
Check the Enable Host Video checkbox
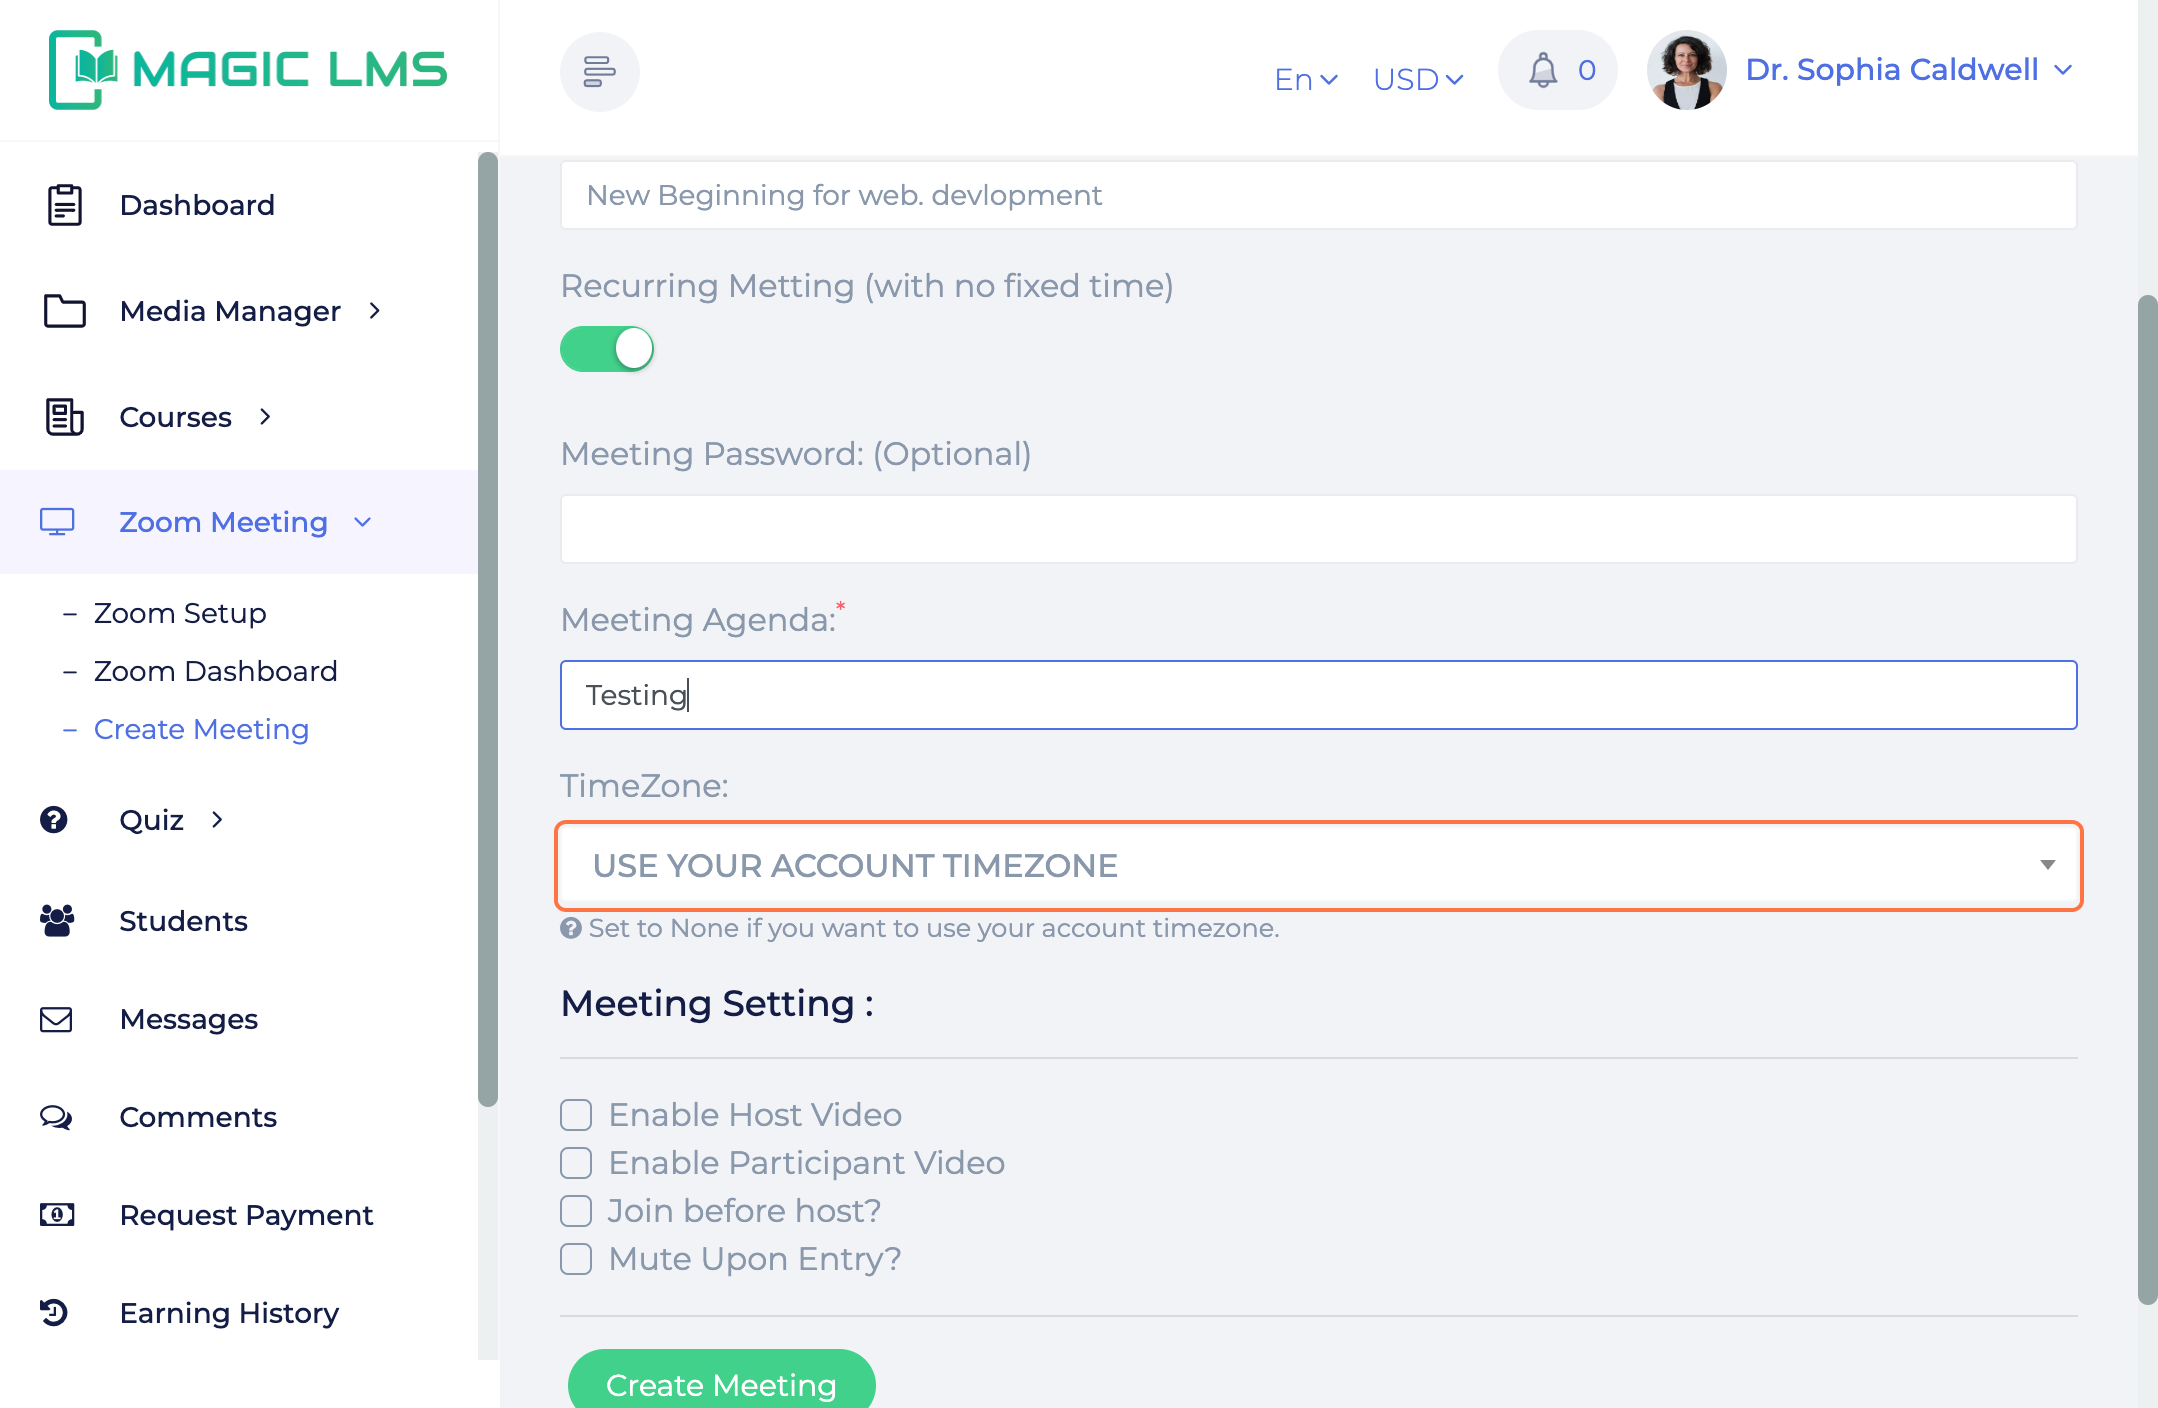[x=576, y=1115]
